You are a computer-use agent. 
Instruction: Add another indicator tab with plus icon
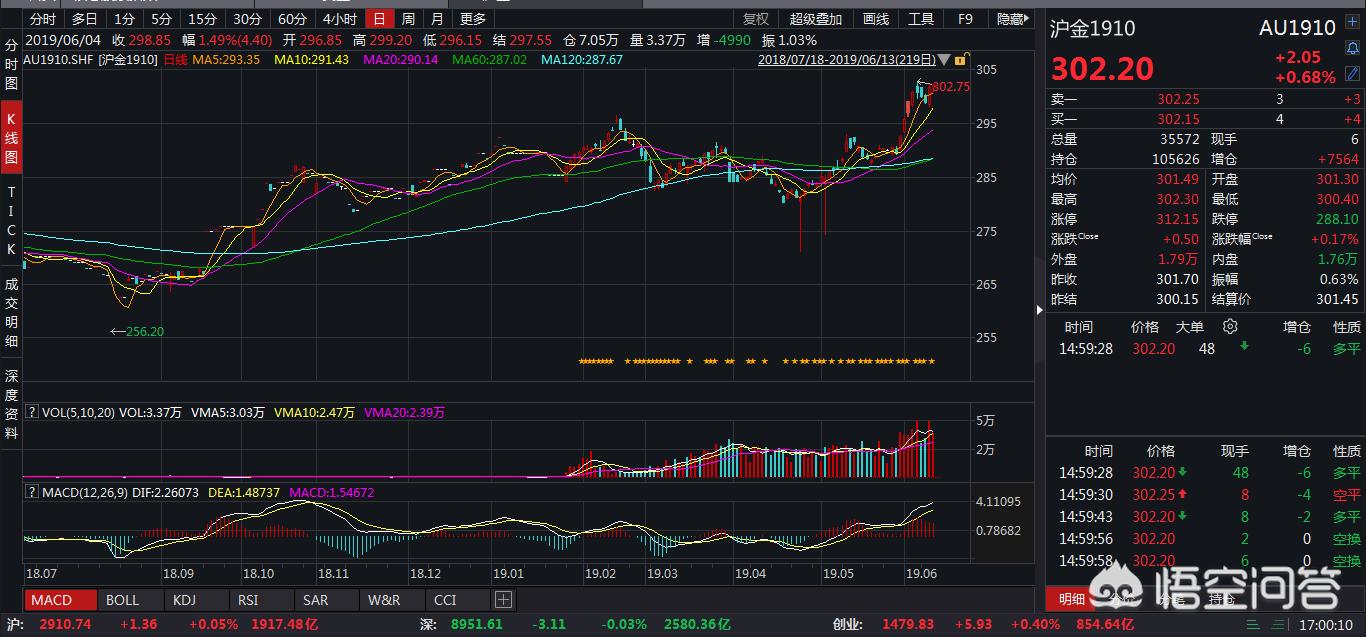pos(504,600)
